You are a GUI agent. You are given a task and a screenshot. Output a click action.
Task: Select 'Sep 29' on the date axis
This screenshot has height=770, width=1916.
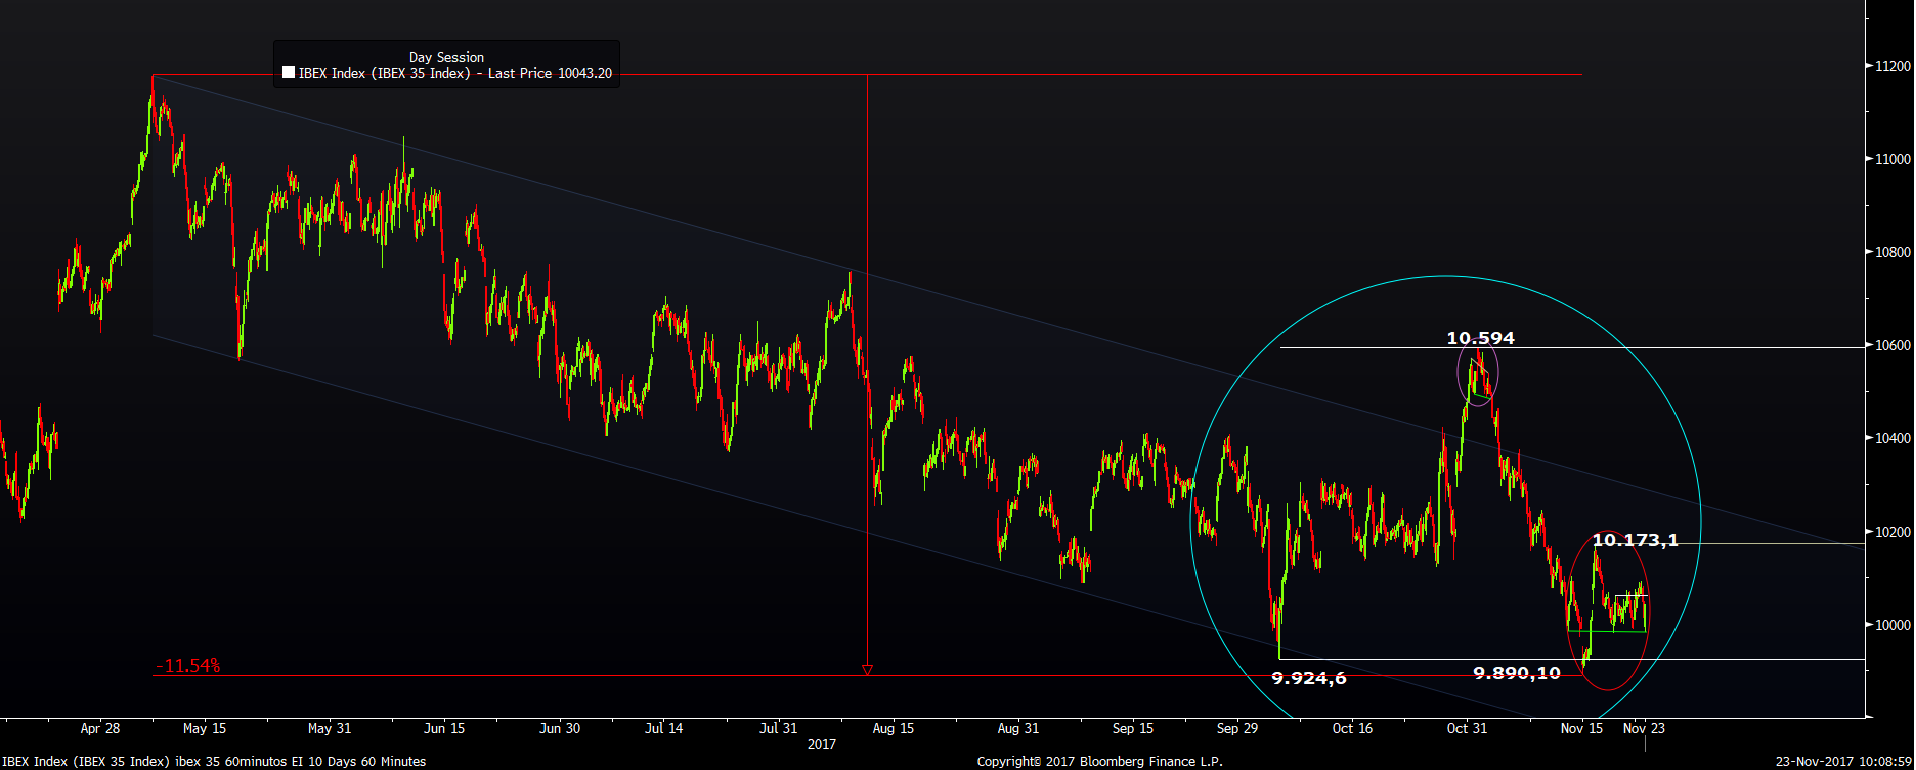click(1237, 728)
